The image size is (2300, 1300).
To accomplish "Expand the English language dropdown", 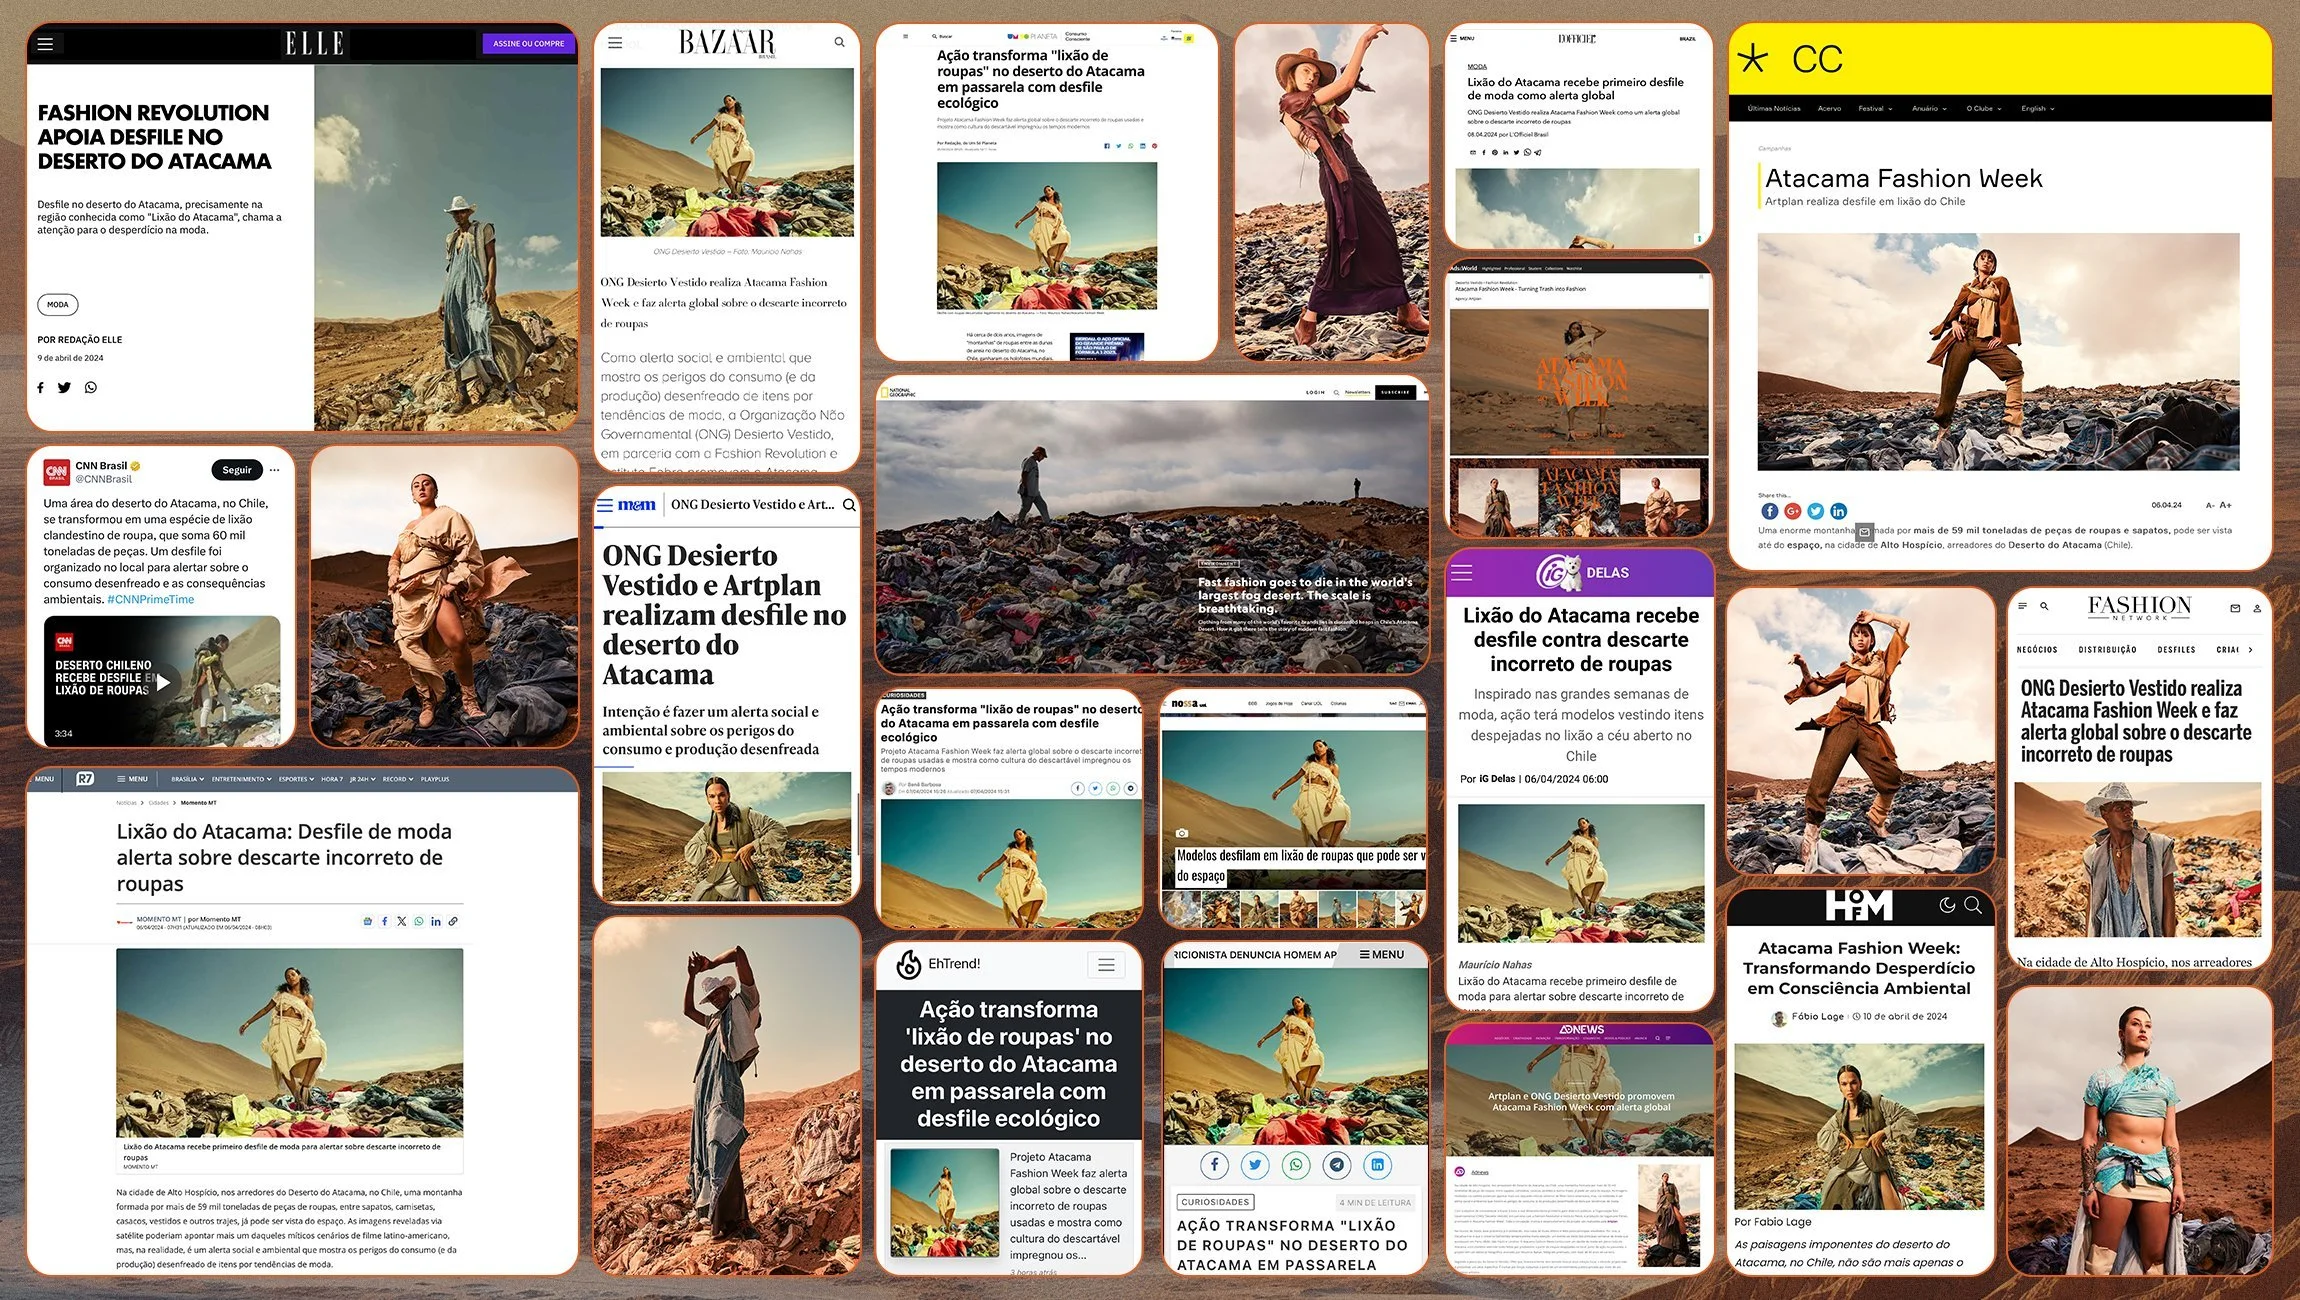I will (2037, 108).
